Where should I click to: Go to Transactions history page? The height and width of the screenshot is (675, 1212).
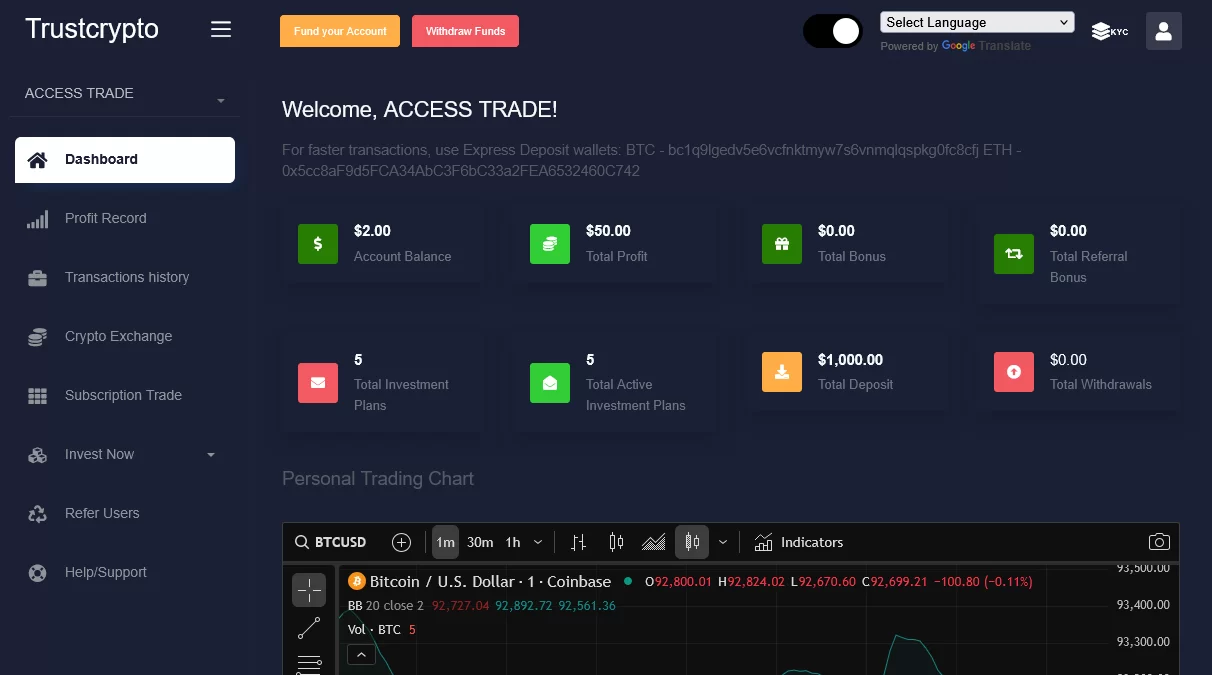coord(126,277)
